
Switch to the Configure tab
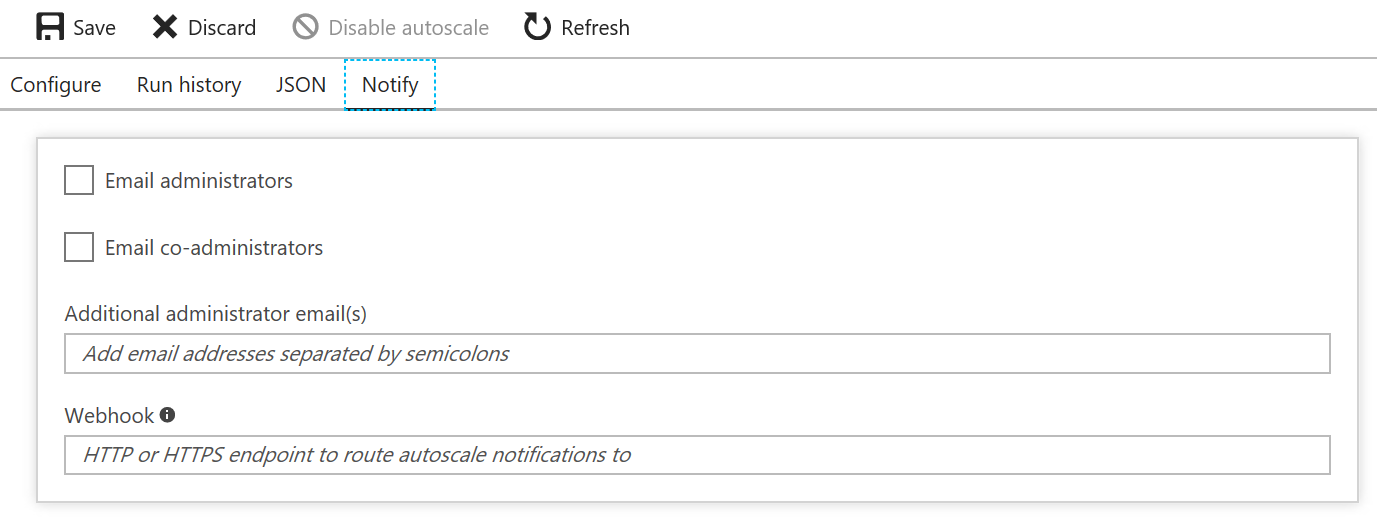56,85
